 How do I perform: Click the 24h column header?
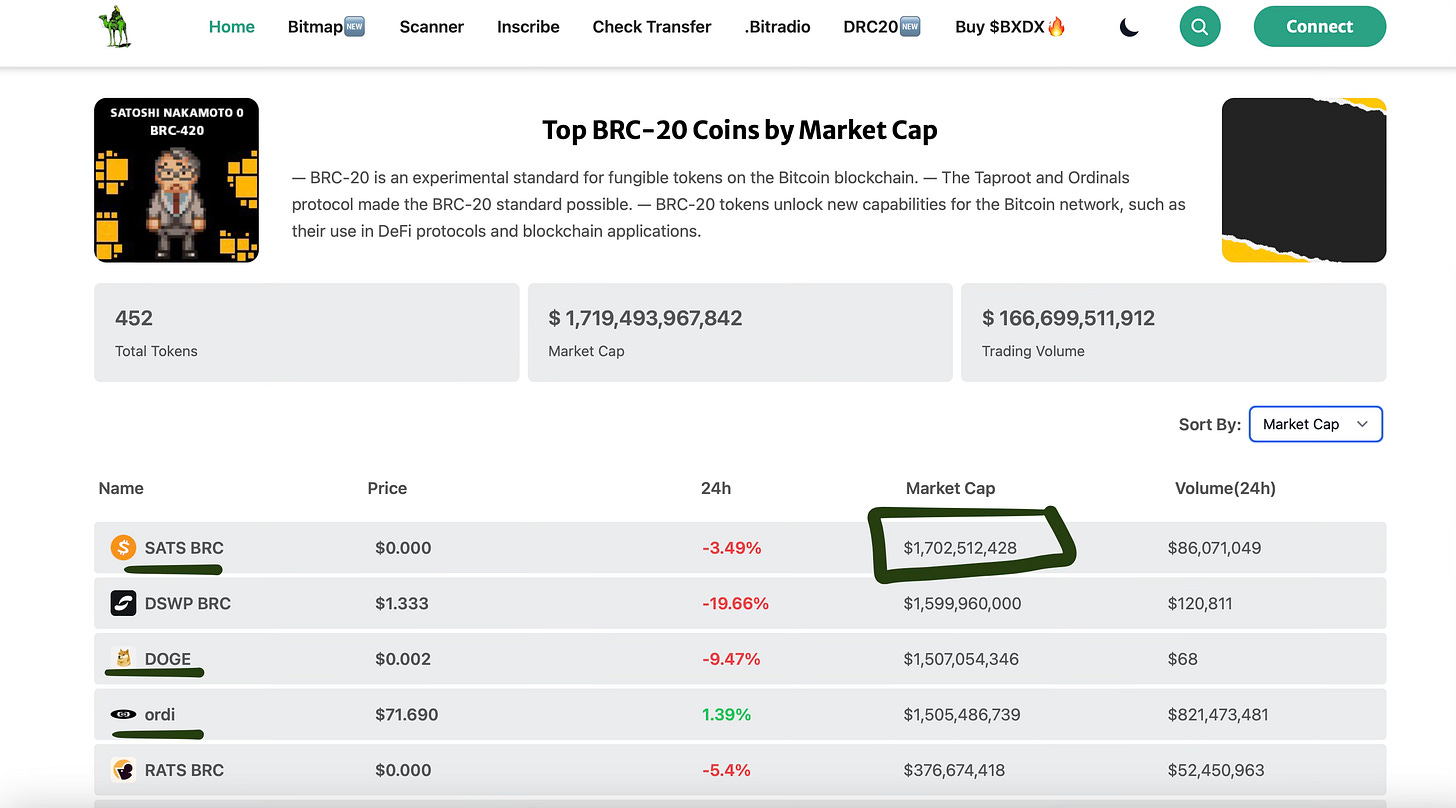coord(716,488)
